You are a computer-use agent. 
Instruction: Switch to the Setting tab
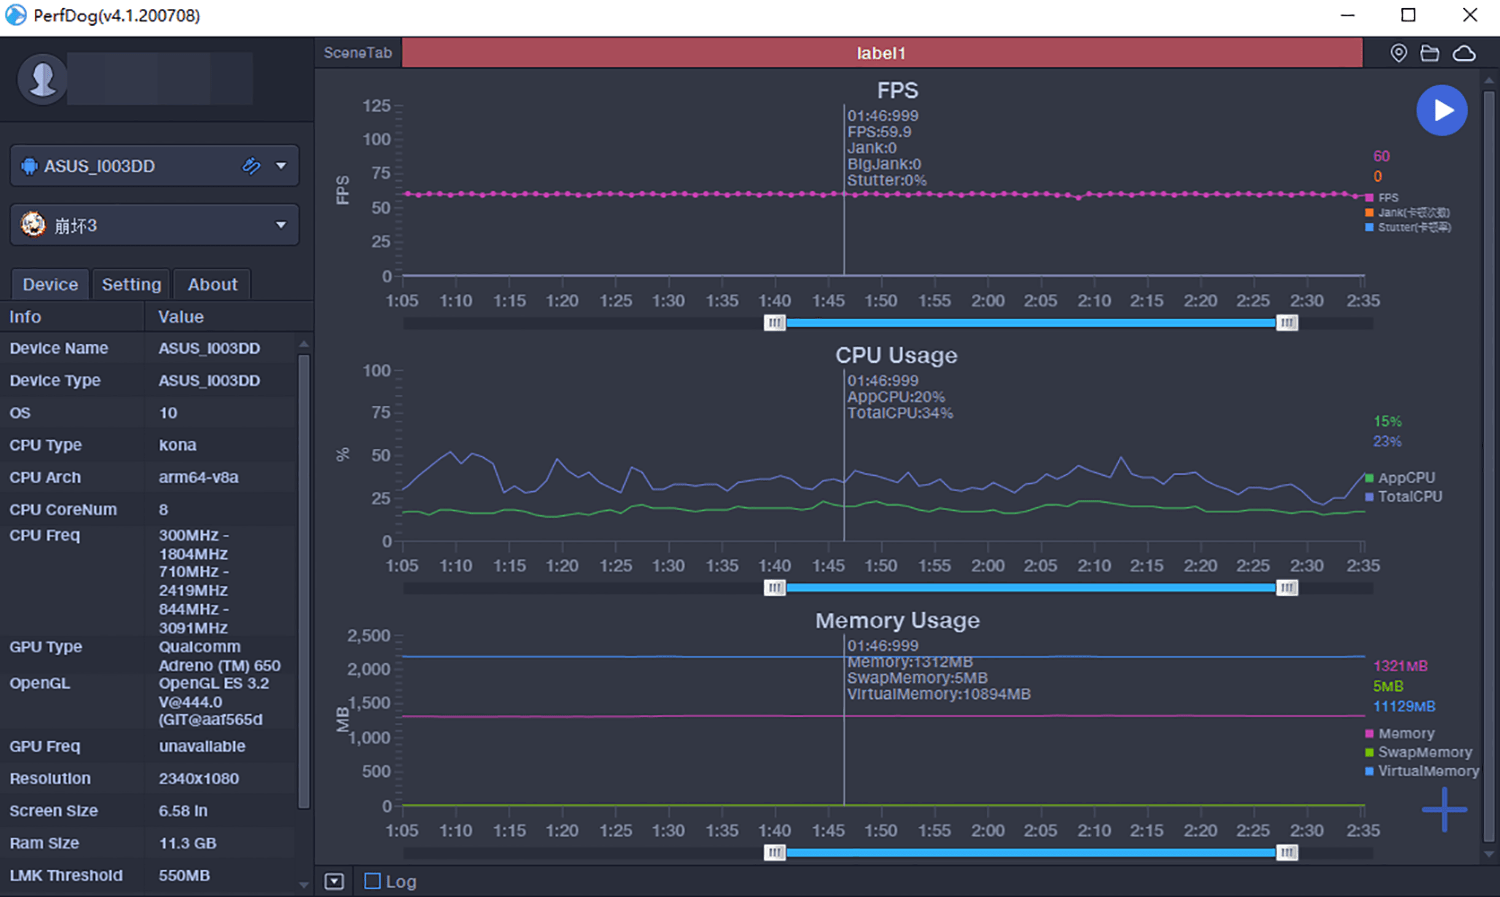click(131, 284)
